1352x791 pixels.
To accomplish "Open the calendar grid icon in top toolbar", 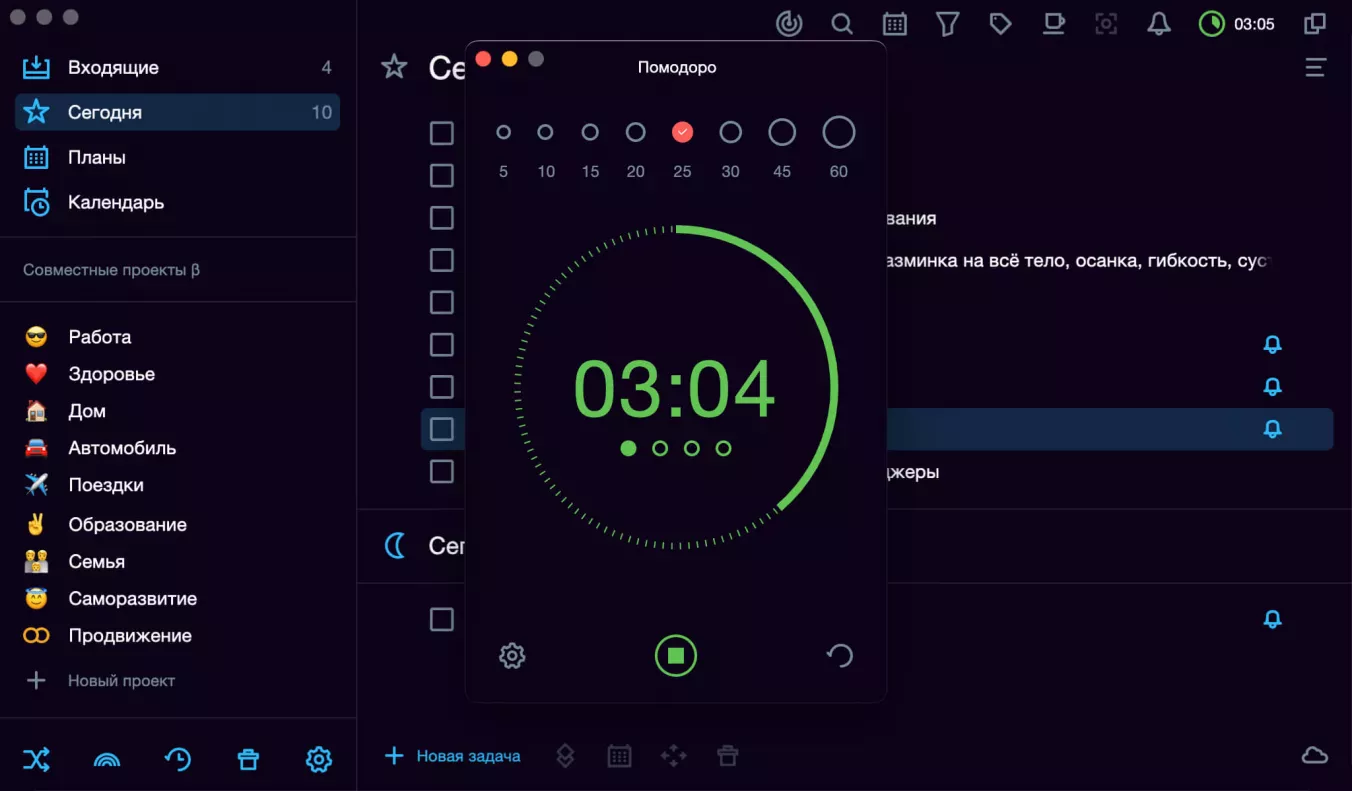I will click(895, 24).
